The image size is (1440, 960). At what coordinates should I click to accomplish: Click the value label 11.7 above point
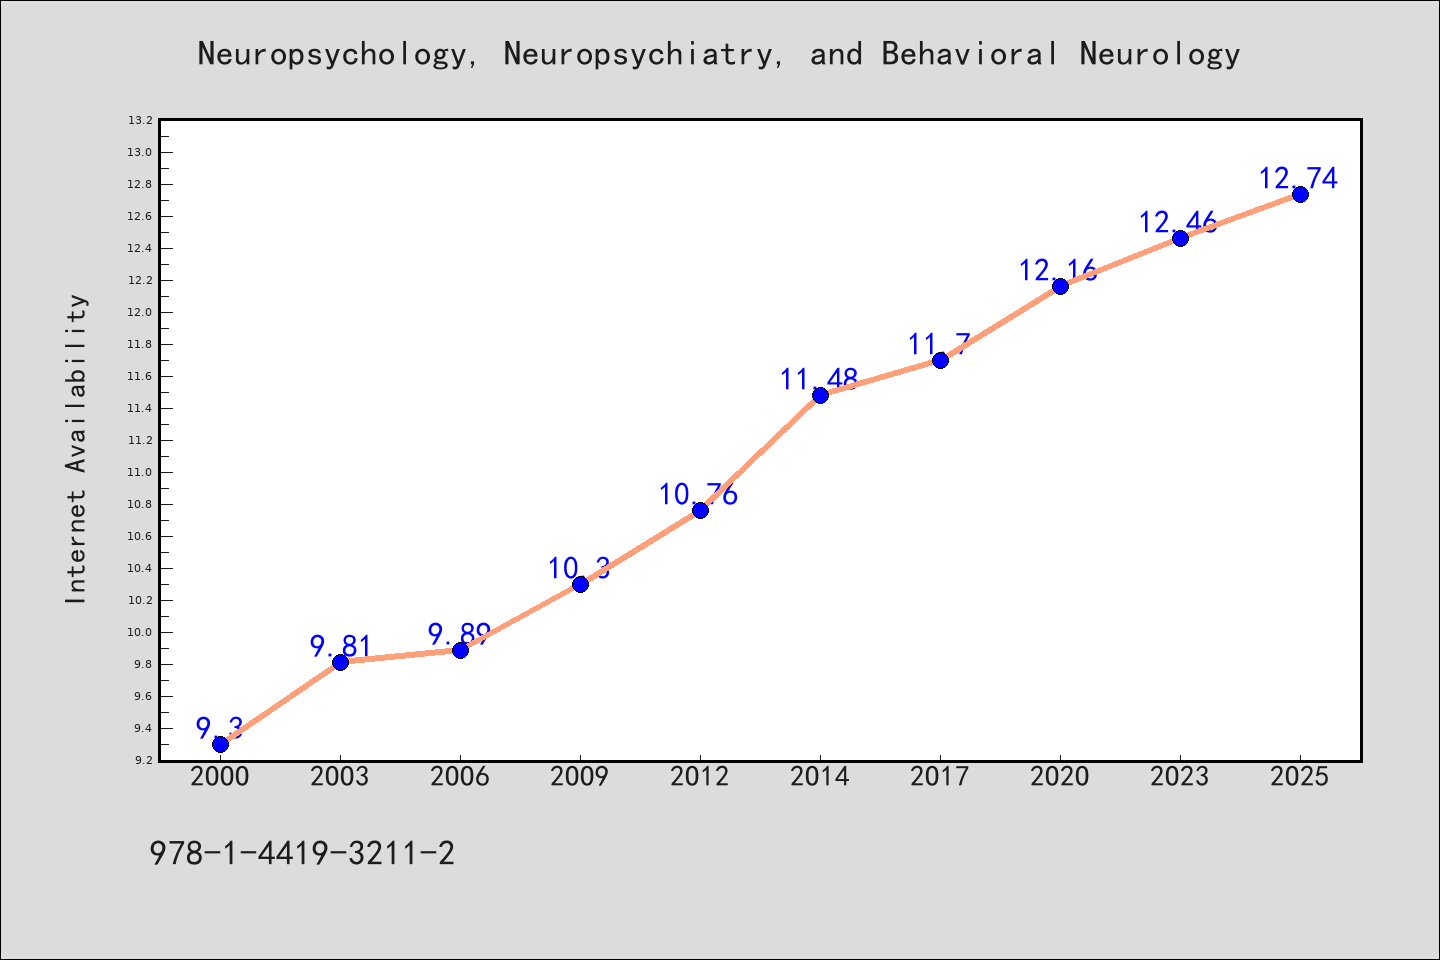point(939,344)
